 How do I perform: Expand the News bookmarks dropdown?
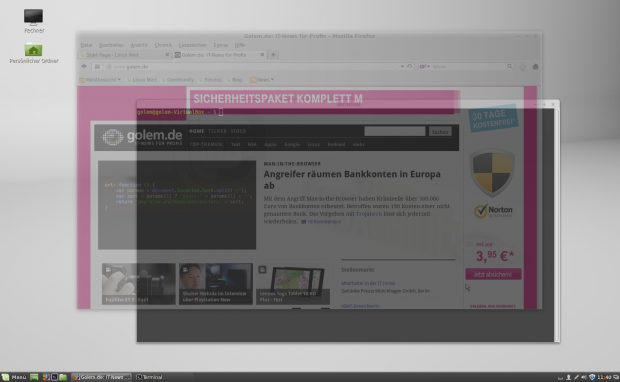262,80
